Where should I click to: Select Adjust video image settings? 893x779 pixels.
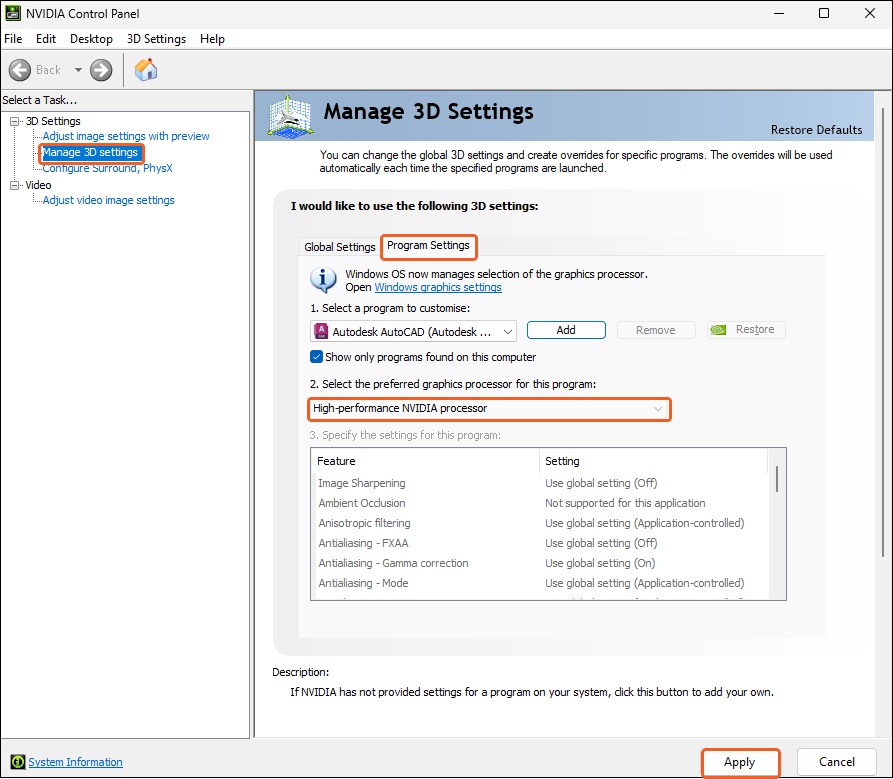click(108, 200)
